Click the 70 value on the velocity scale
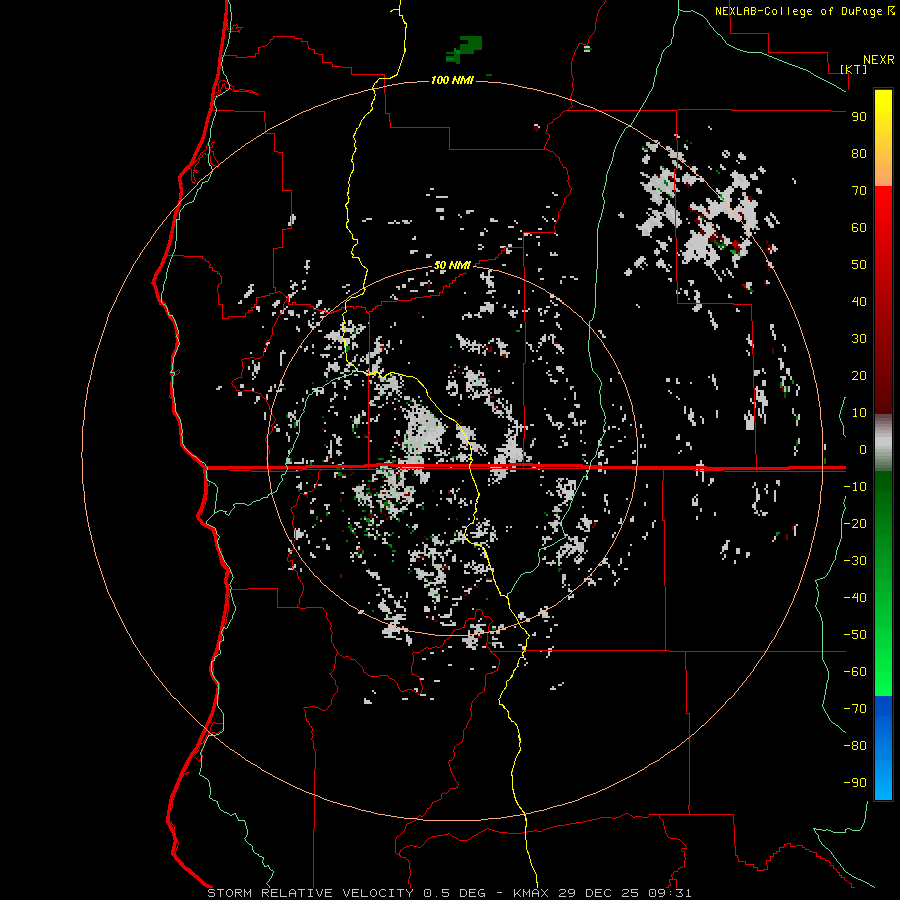The height and width of the screenshot is (900, 900). [x=859, y=191]
